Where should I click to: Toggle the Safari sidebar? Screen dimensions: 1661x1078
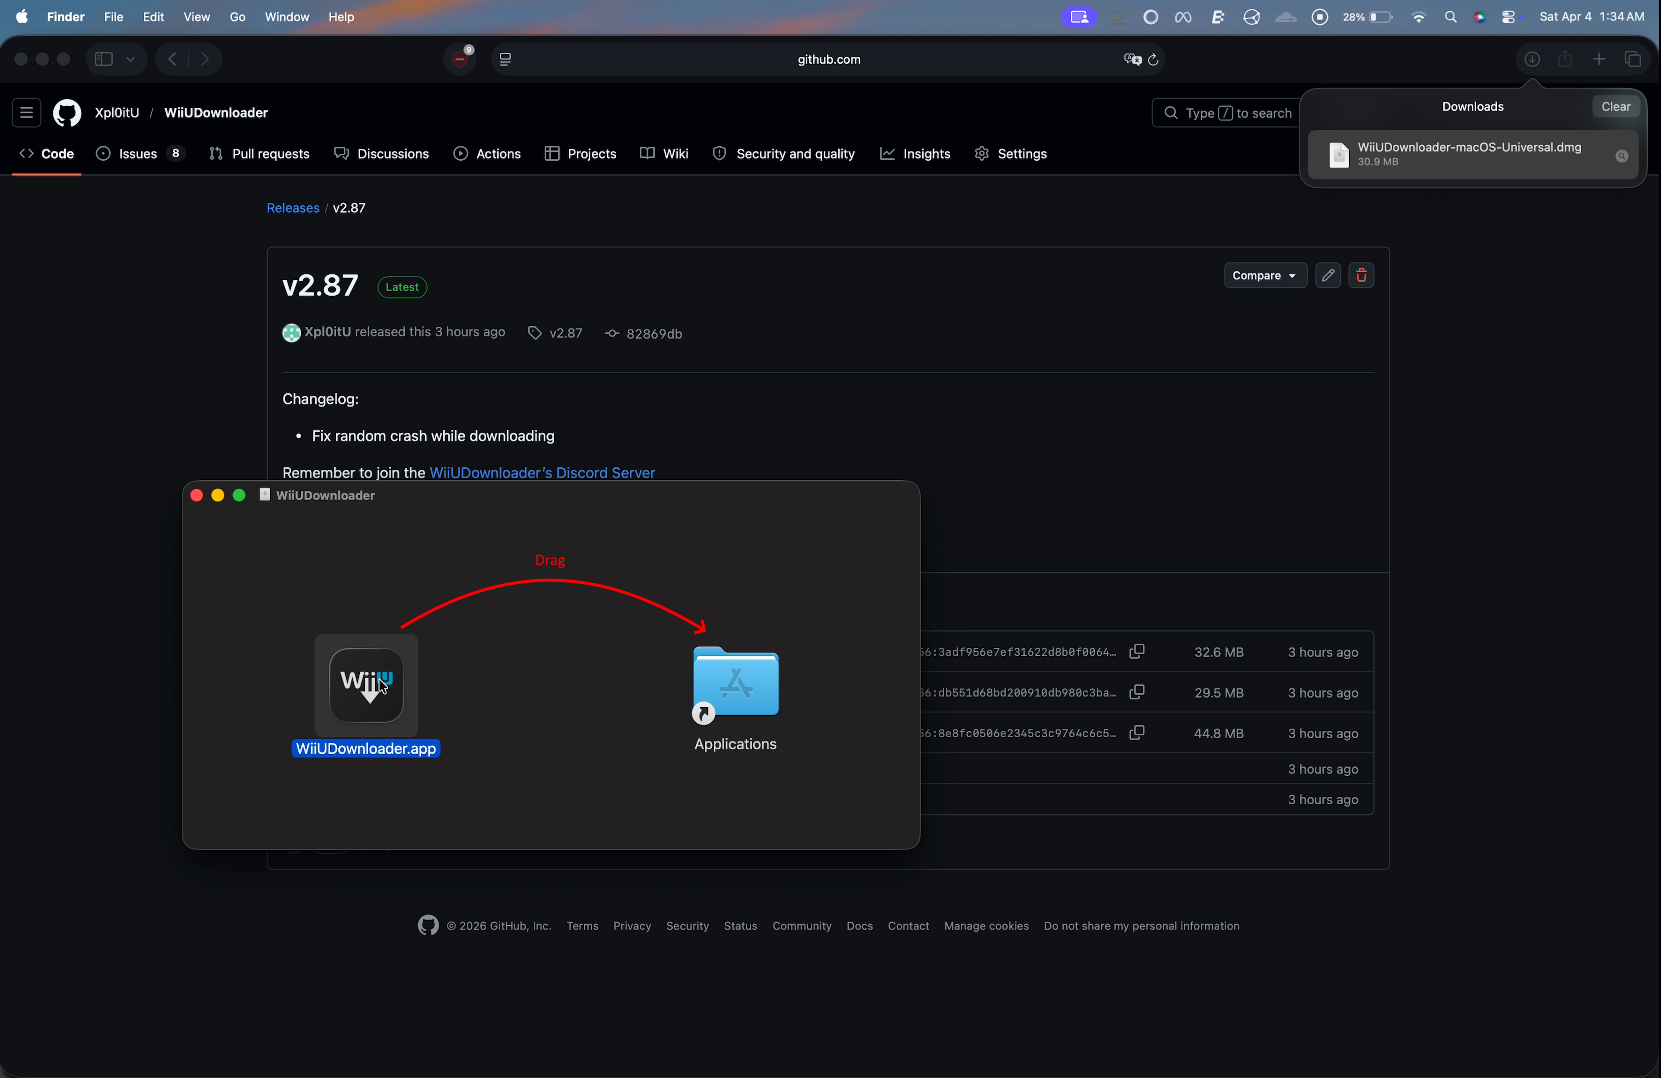point(104,58)
